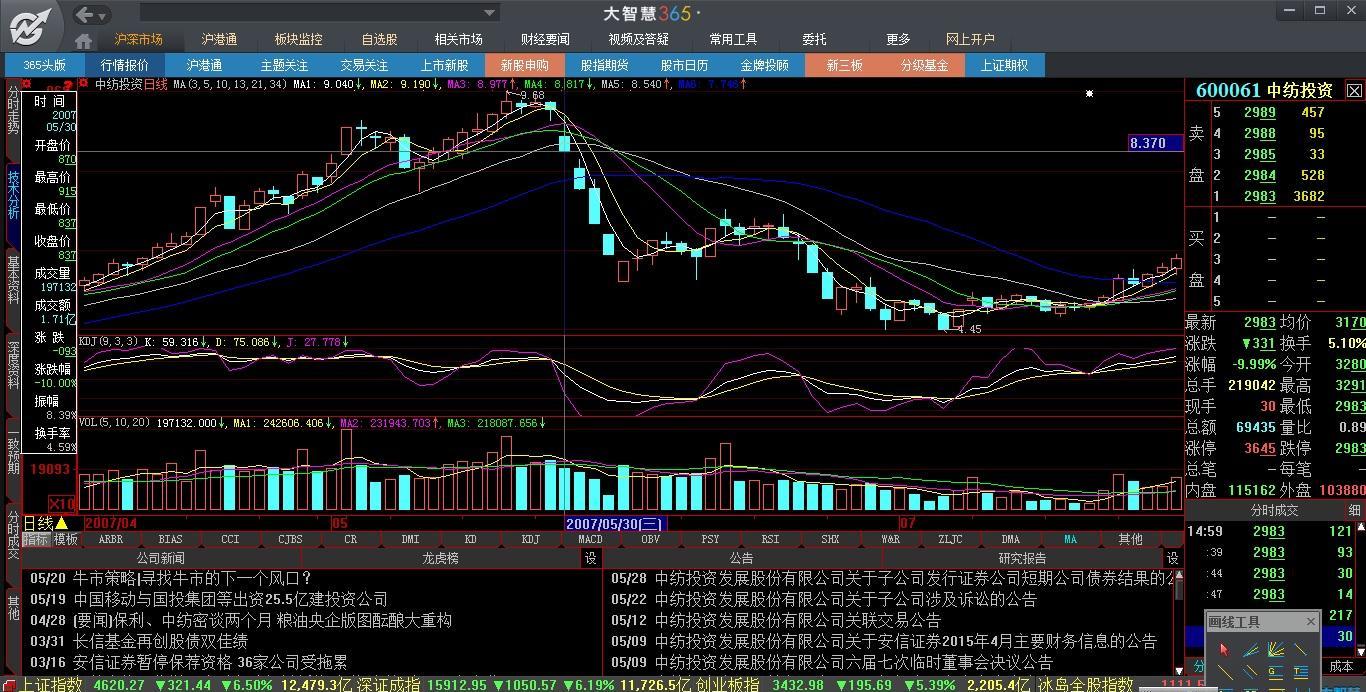The image size is (1366, 692).
Task: Open the 相关市场 menu
Action: (458, 40)
